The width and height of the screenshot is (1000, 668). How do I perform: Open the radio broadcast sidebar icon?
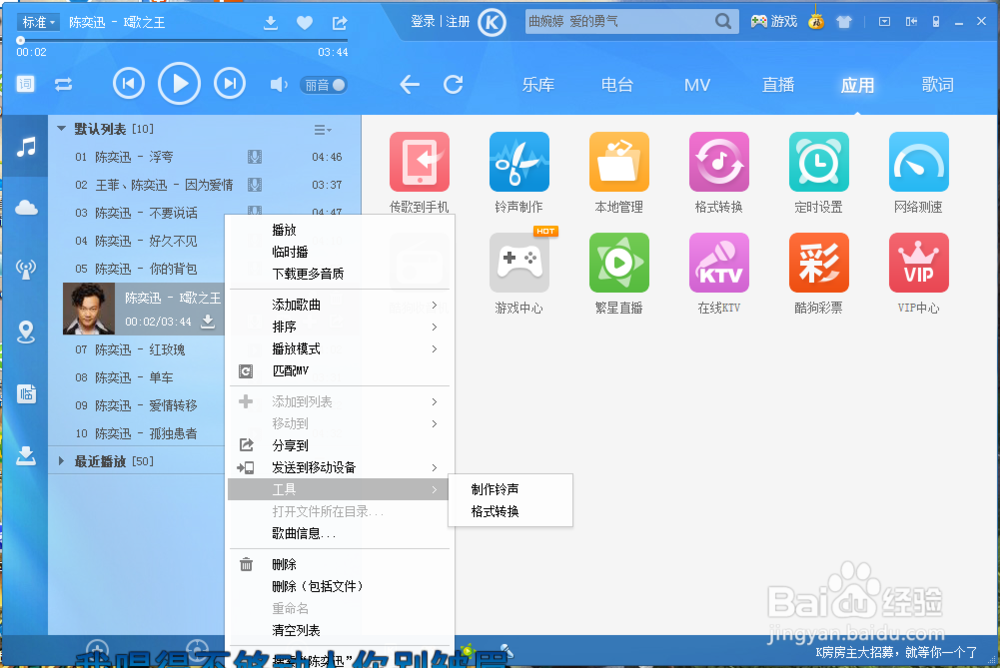point(26,269)
